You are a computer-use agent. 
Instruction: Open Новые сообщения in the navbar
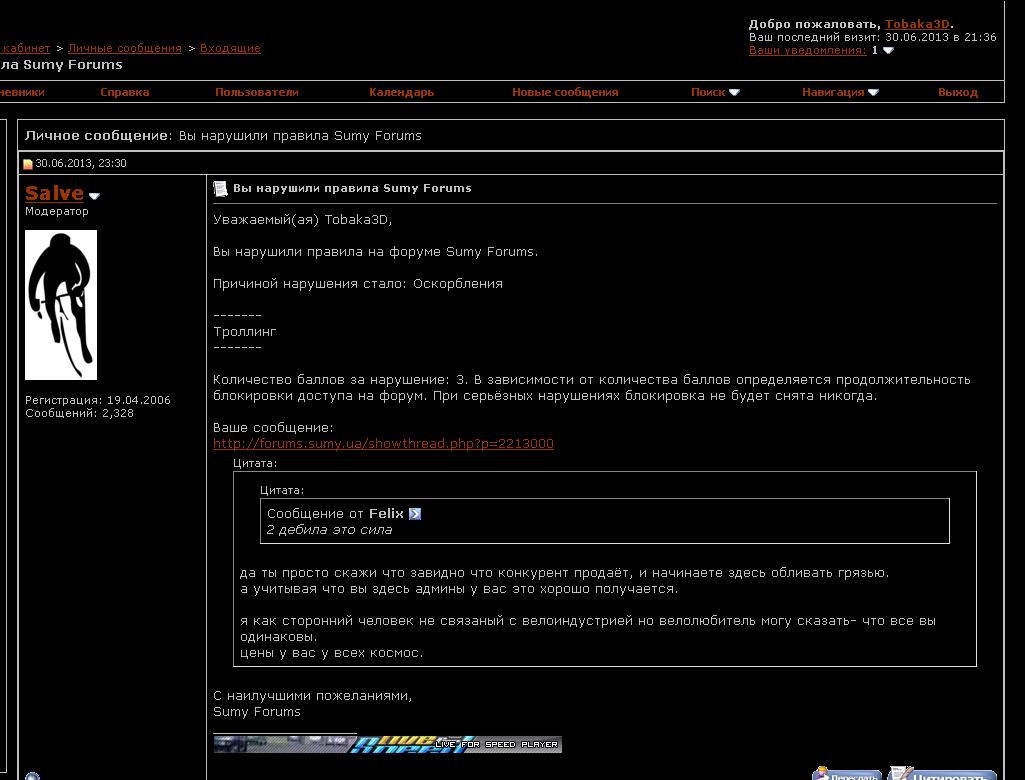point(565,92)
